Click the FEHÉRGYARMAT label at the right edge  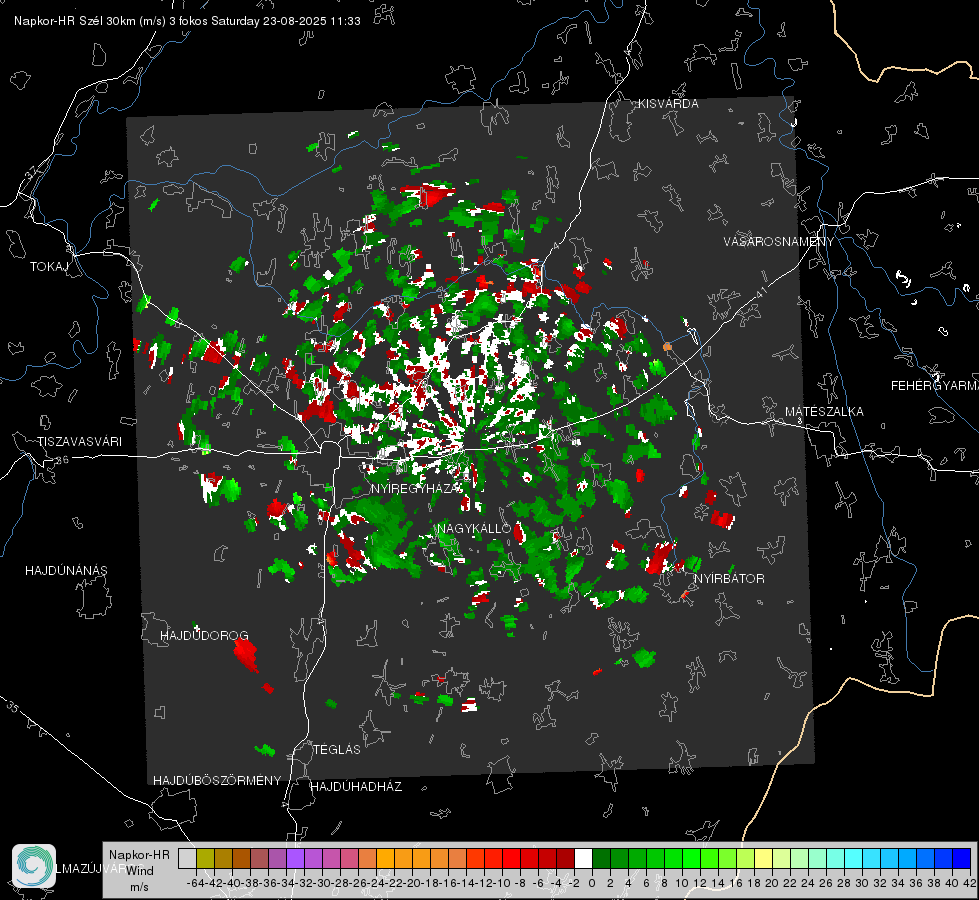(935, 386)
